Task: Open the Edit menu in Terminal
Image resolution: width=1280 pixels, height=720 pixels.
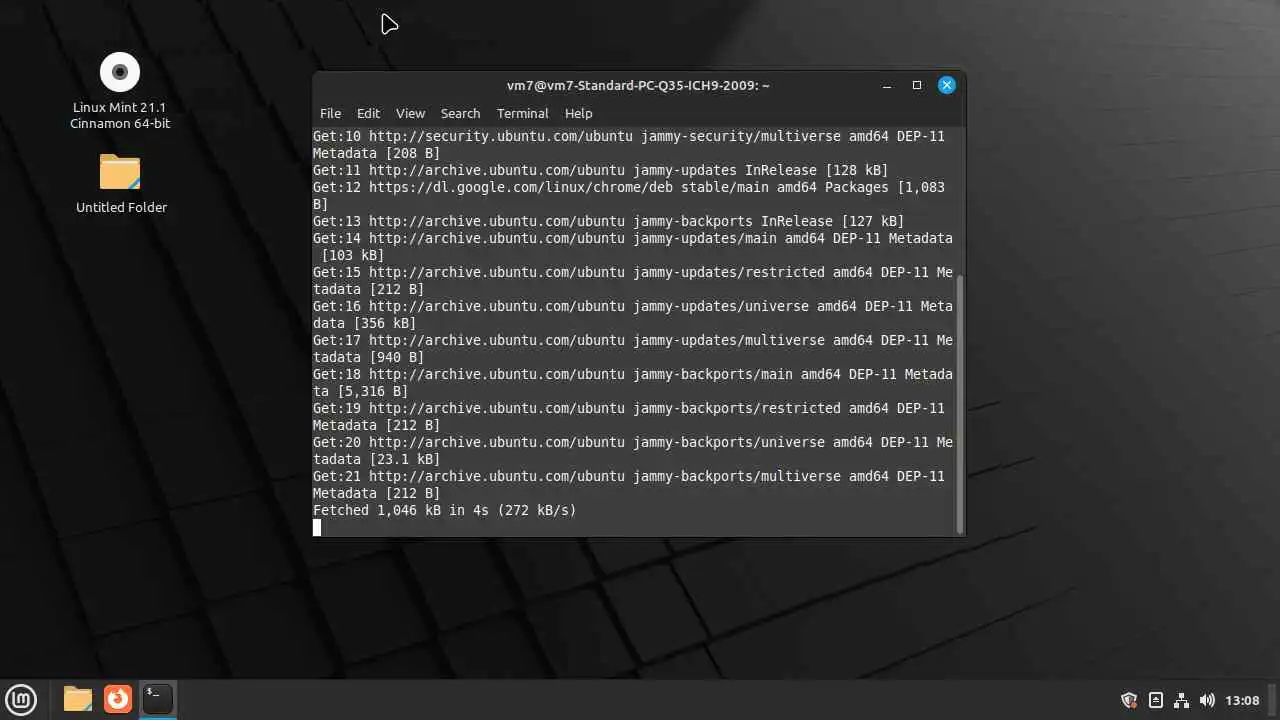Action: point(368,113)
